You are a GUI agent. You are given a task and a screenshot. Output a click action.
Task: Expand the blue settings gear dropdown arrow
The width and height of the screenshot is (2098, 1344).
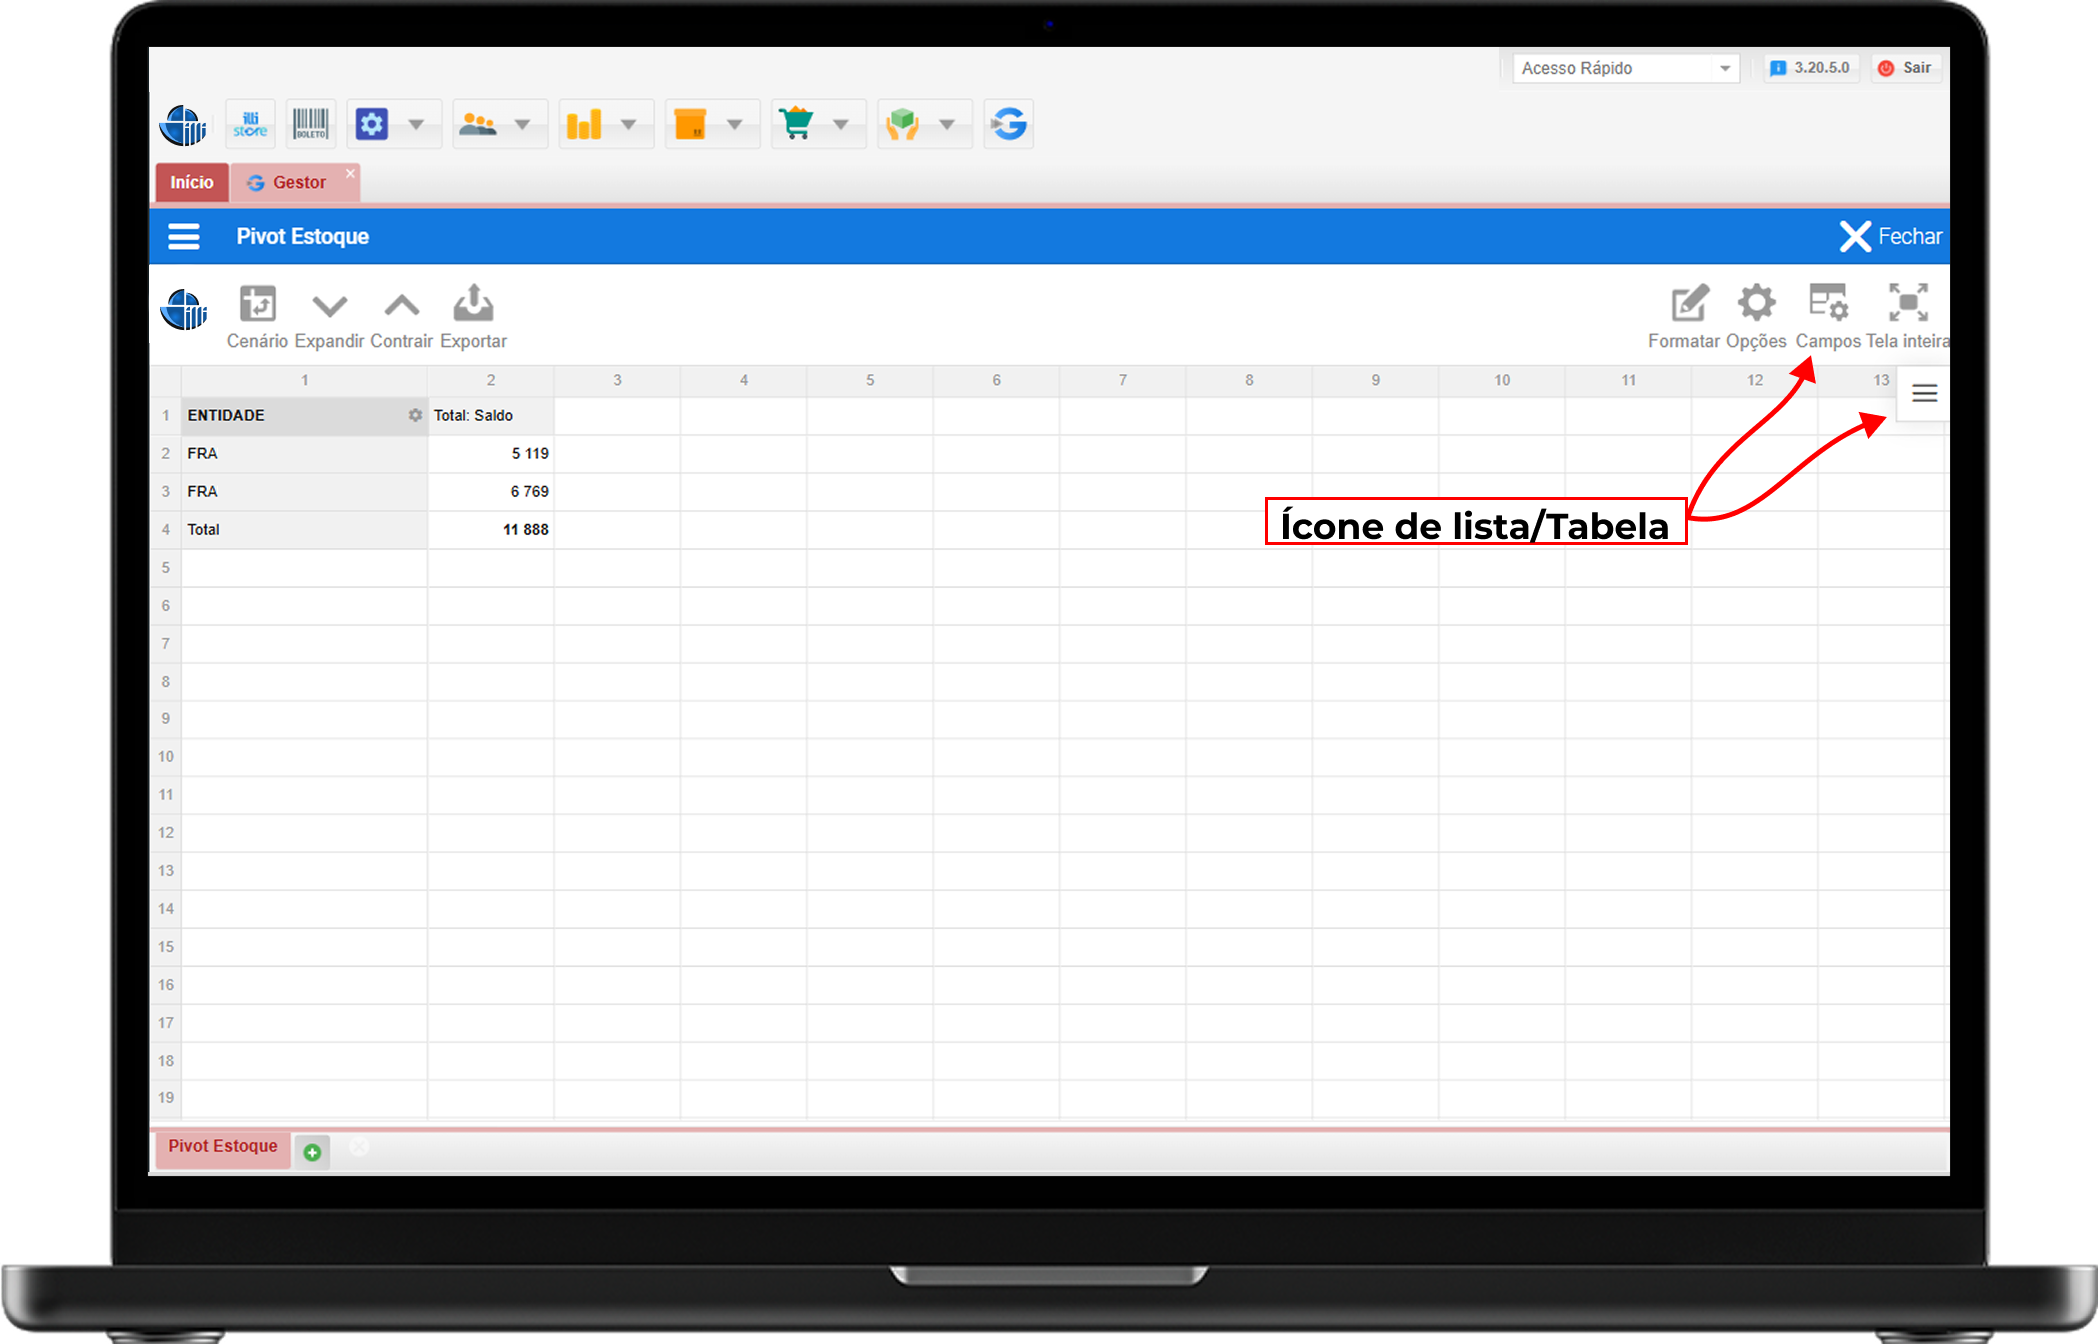point(416,125)
